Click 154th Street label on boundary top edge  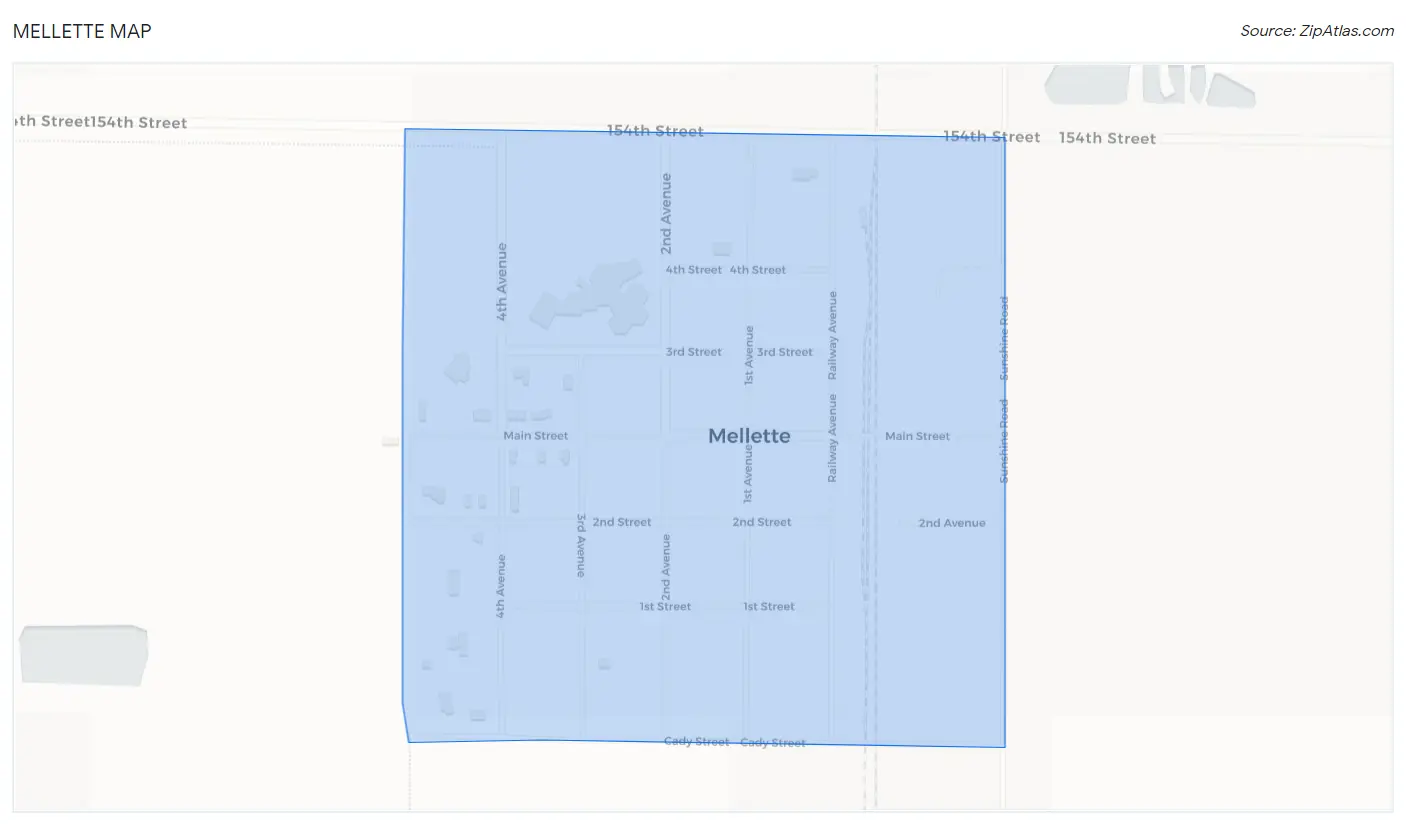coord(655,131)
